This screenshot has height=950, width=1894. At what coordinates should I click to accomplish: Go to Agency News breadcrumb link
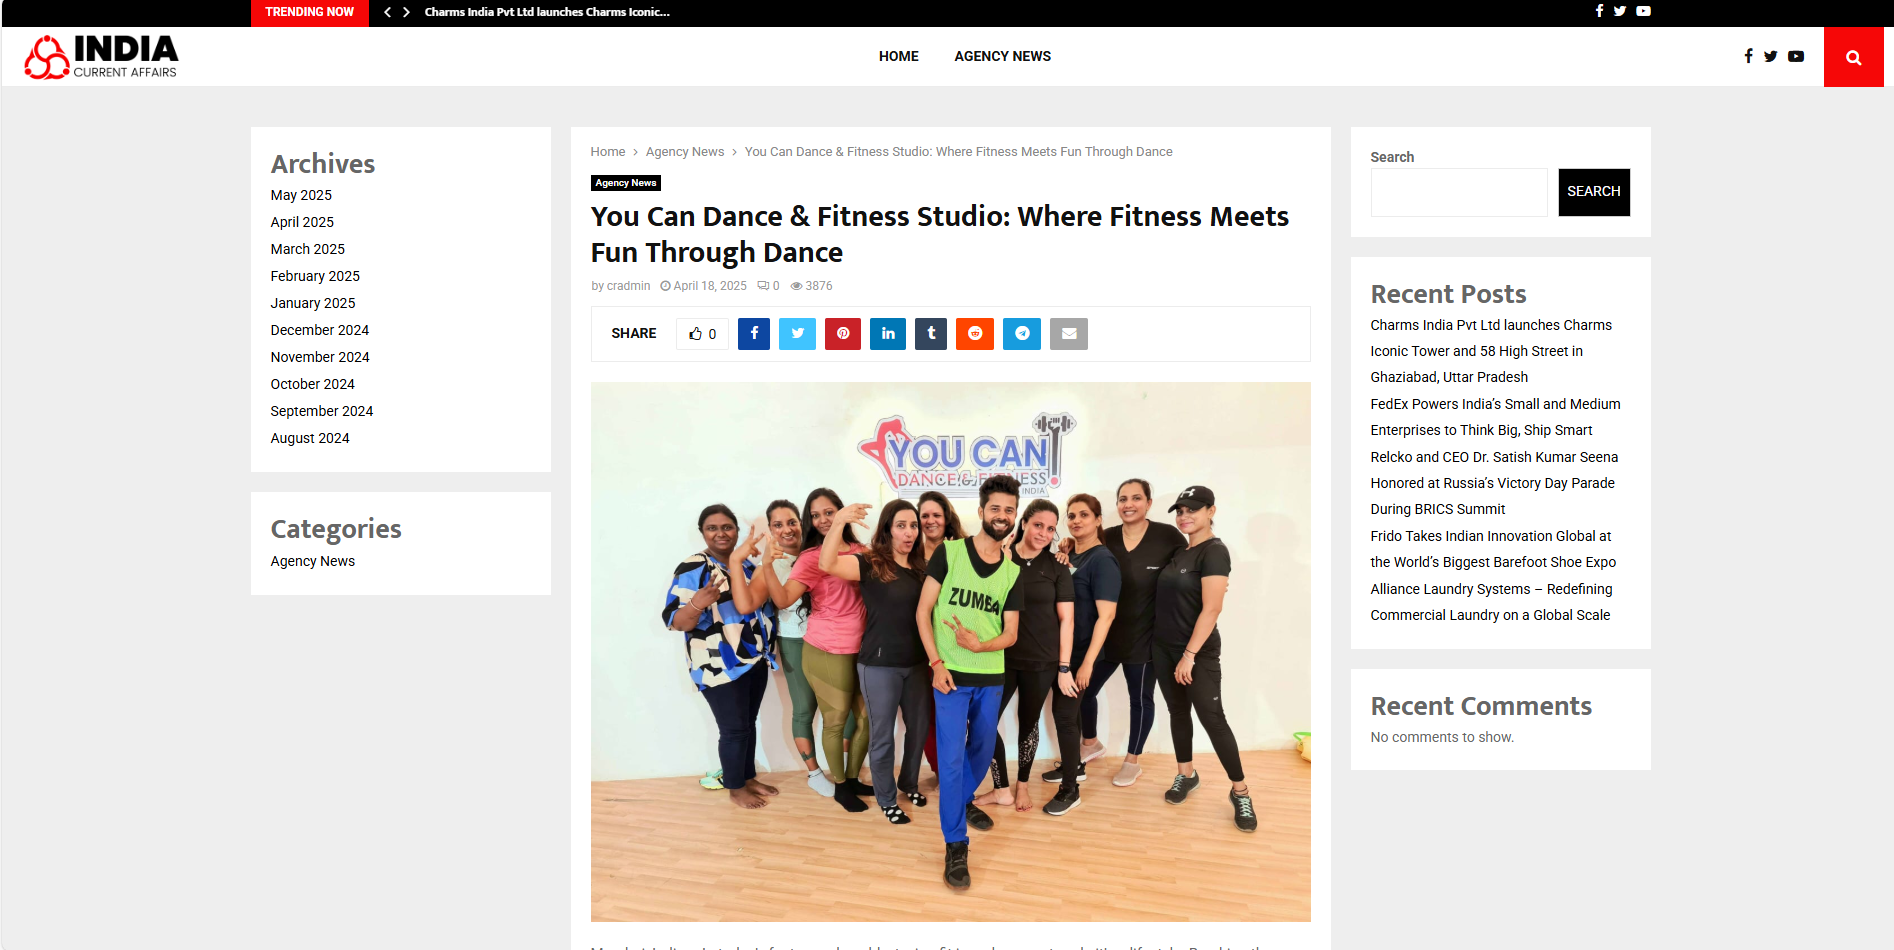tap(685, 152)
